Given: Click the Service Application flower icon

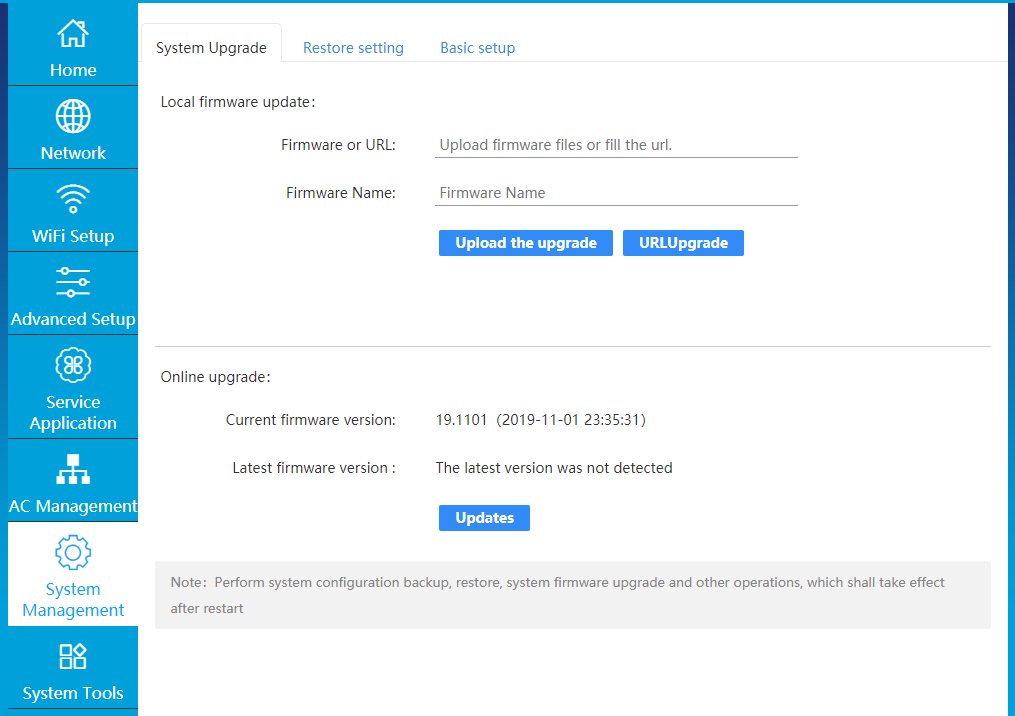Looking at the screenshot, I should click(73, 365).
